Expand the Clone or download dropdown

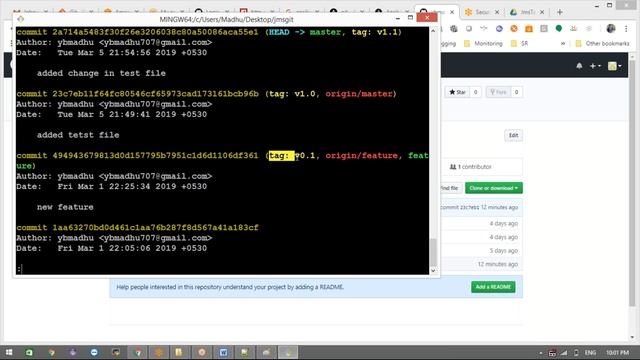493,188
